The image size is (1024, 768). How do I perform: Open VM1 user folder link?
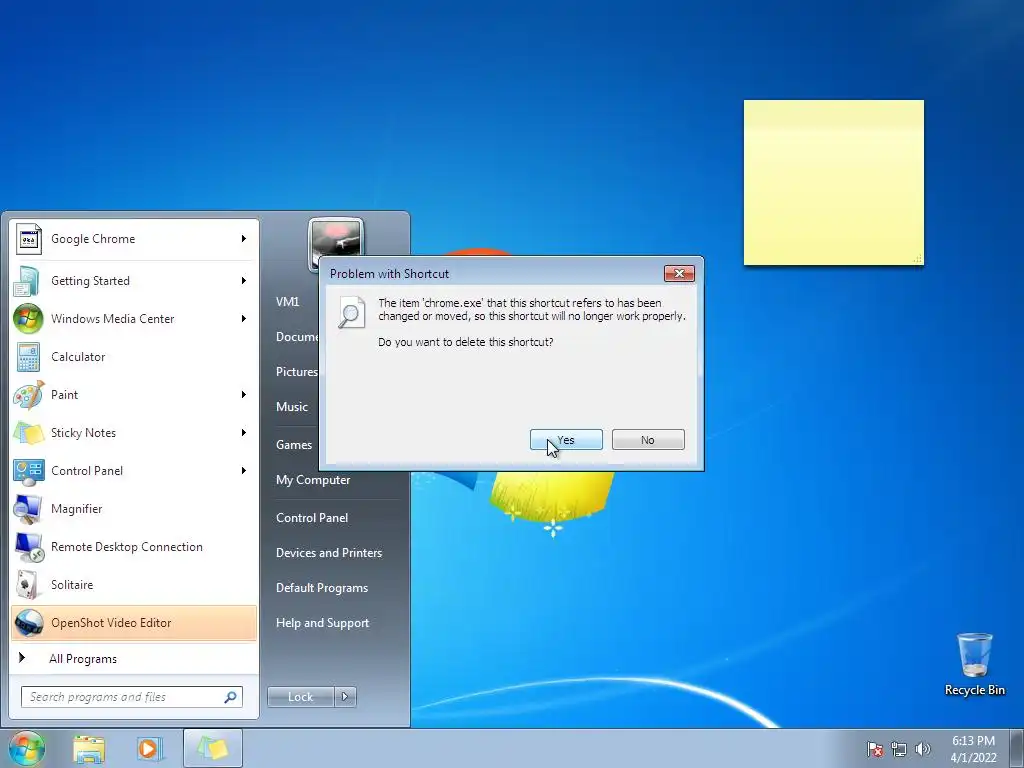(x=287, y=302)
